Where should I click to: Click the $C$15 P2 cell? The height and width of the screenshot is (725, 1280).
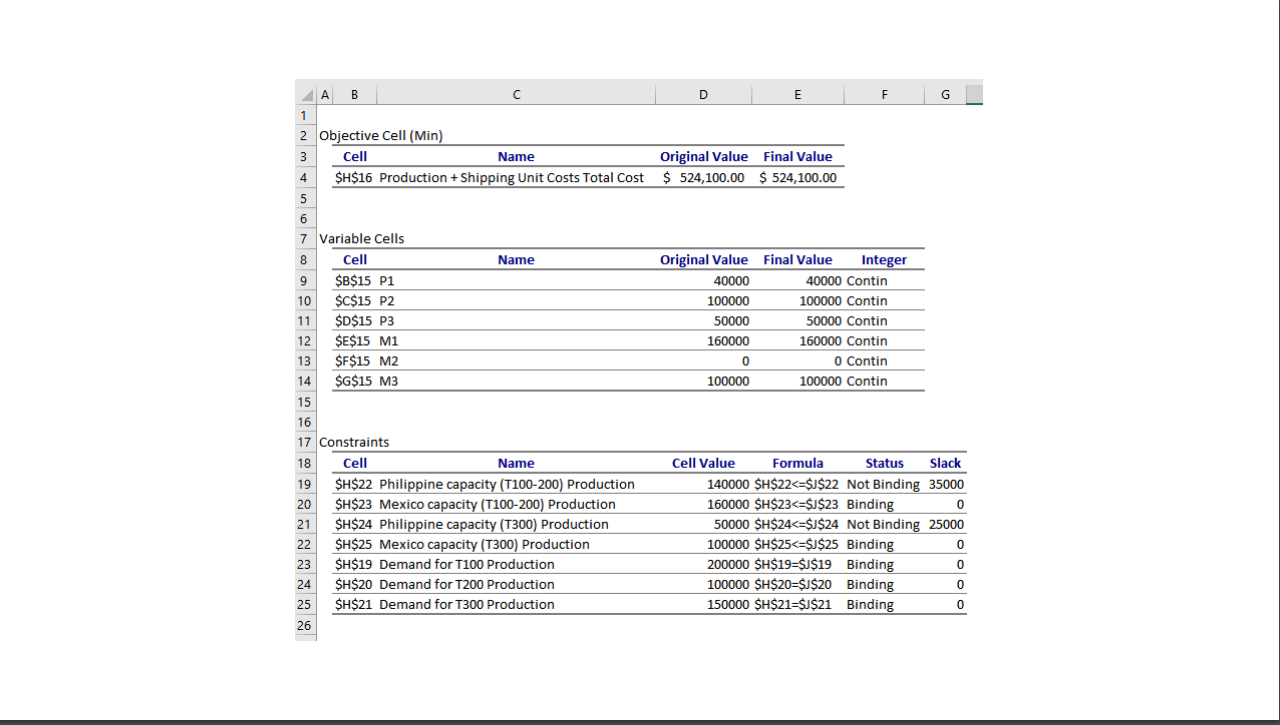click(364, 301)
